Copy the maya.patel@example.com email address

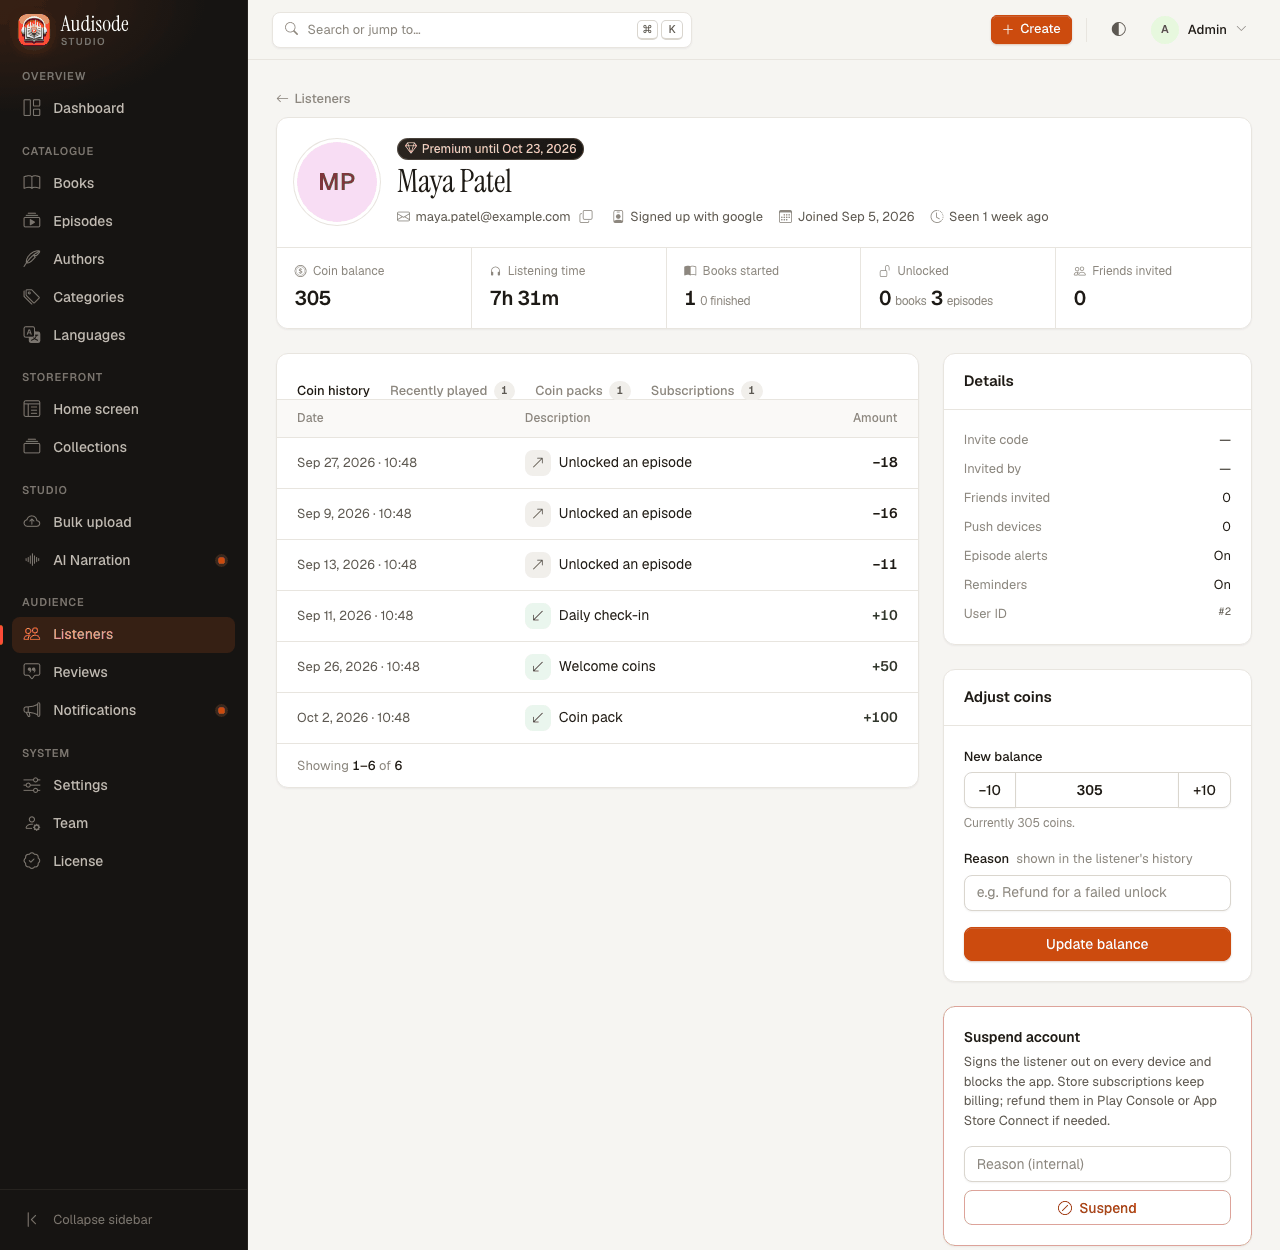pos(586,216)
